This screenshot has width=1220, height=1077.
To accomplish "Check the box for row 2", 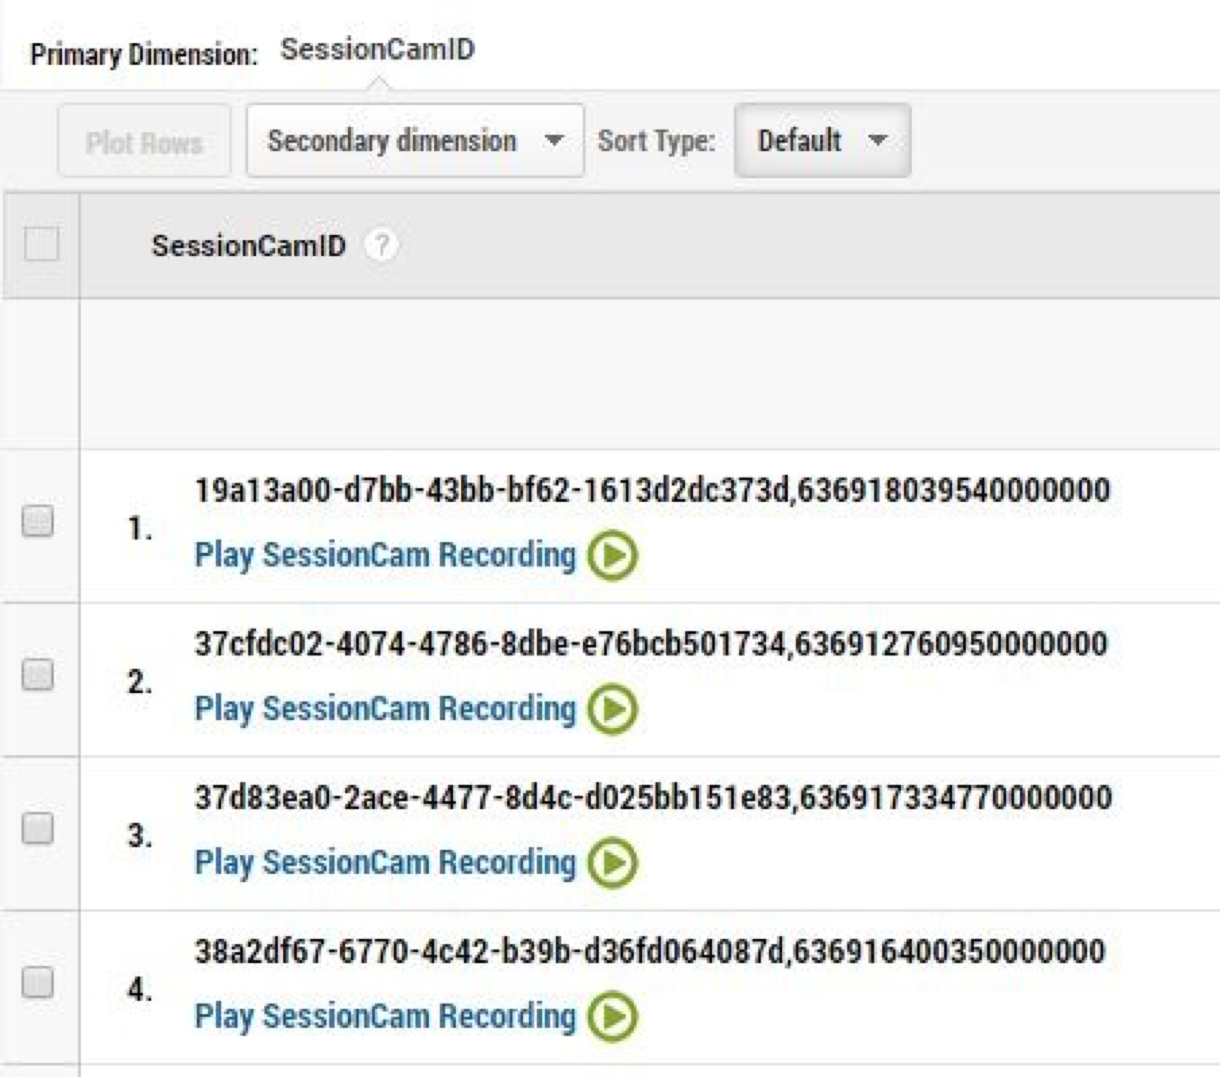I will 38,675.
